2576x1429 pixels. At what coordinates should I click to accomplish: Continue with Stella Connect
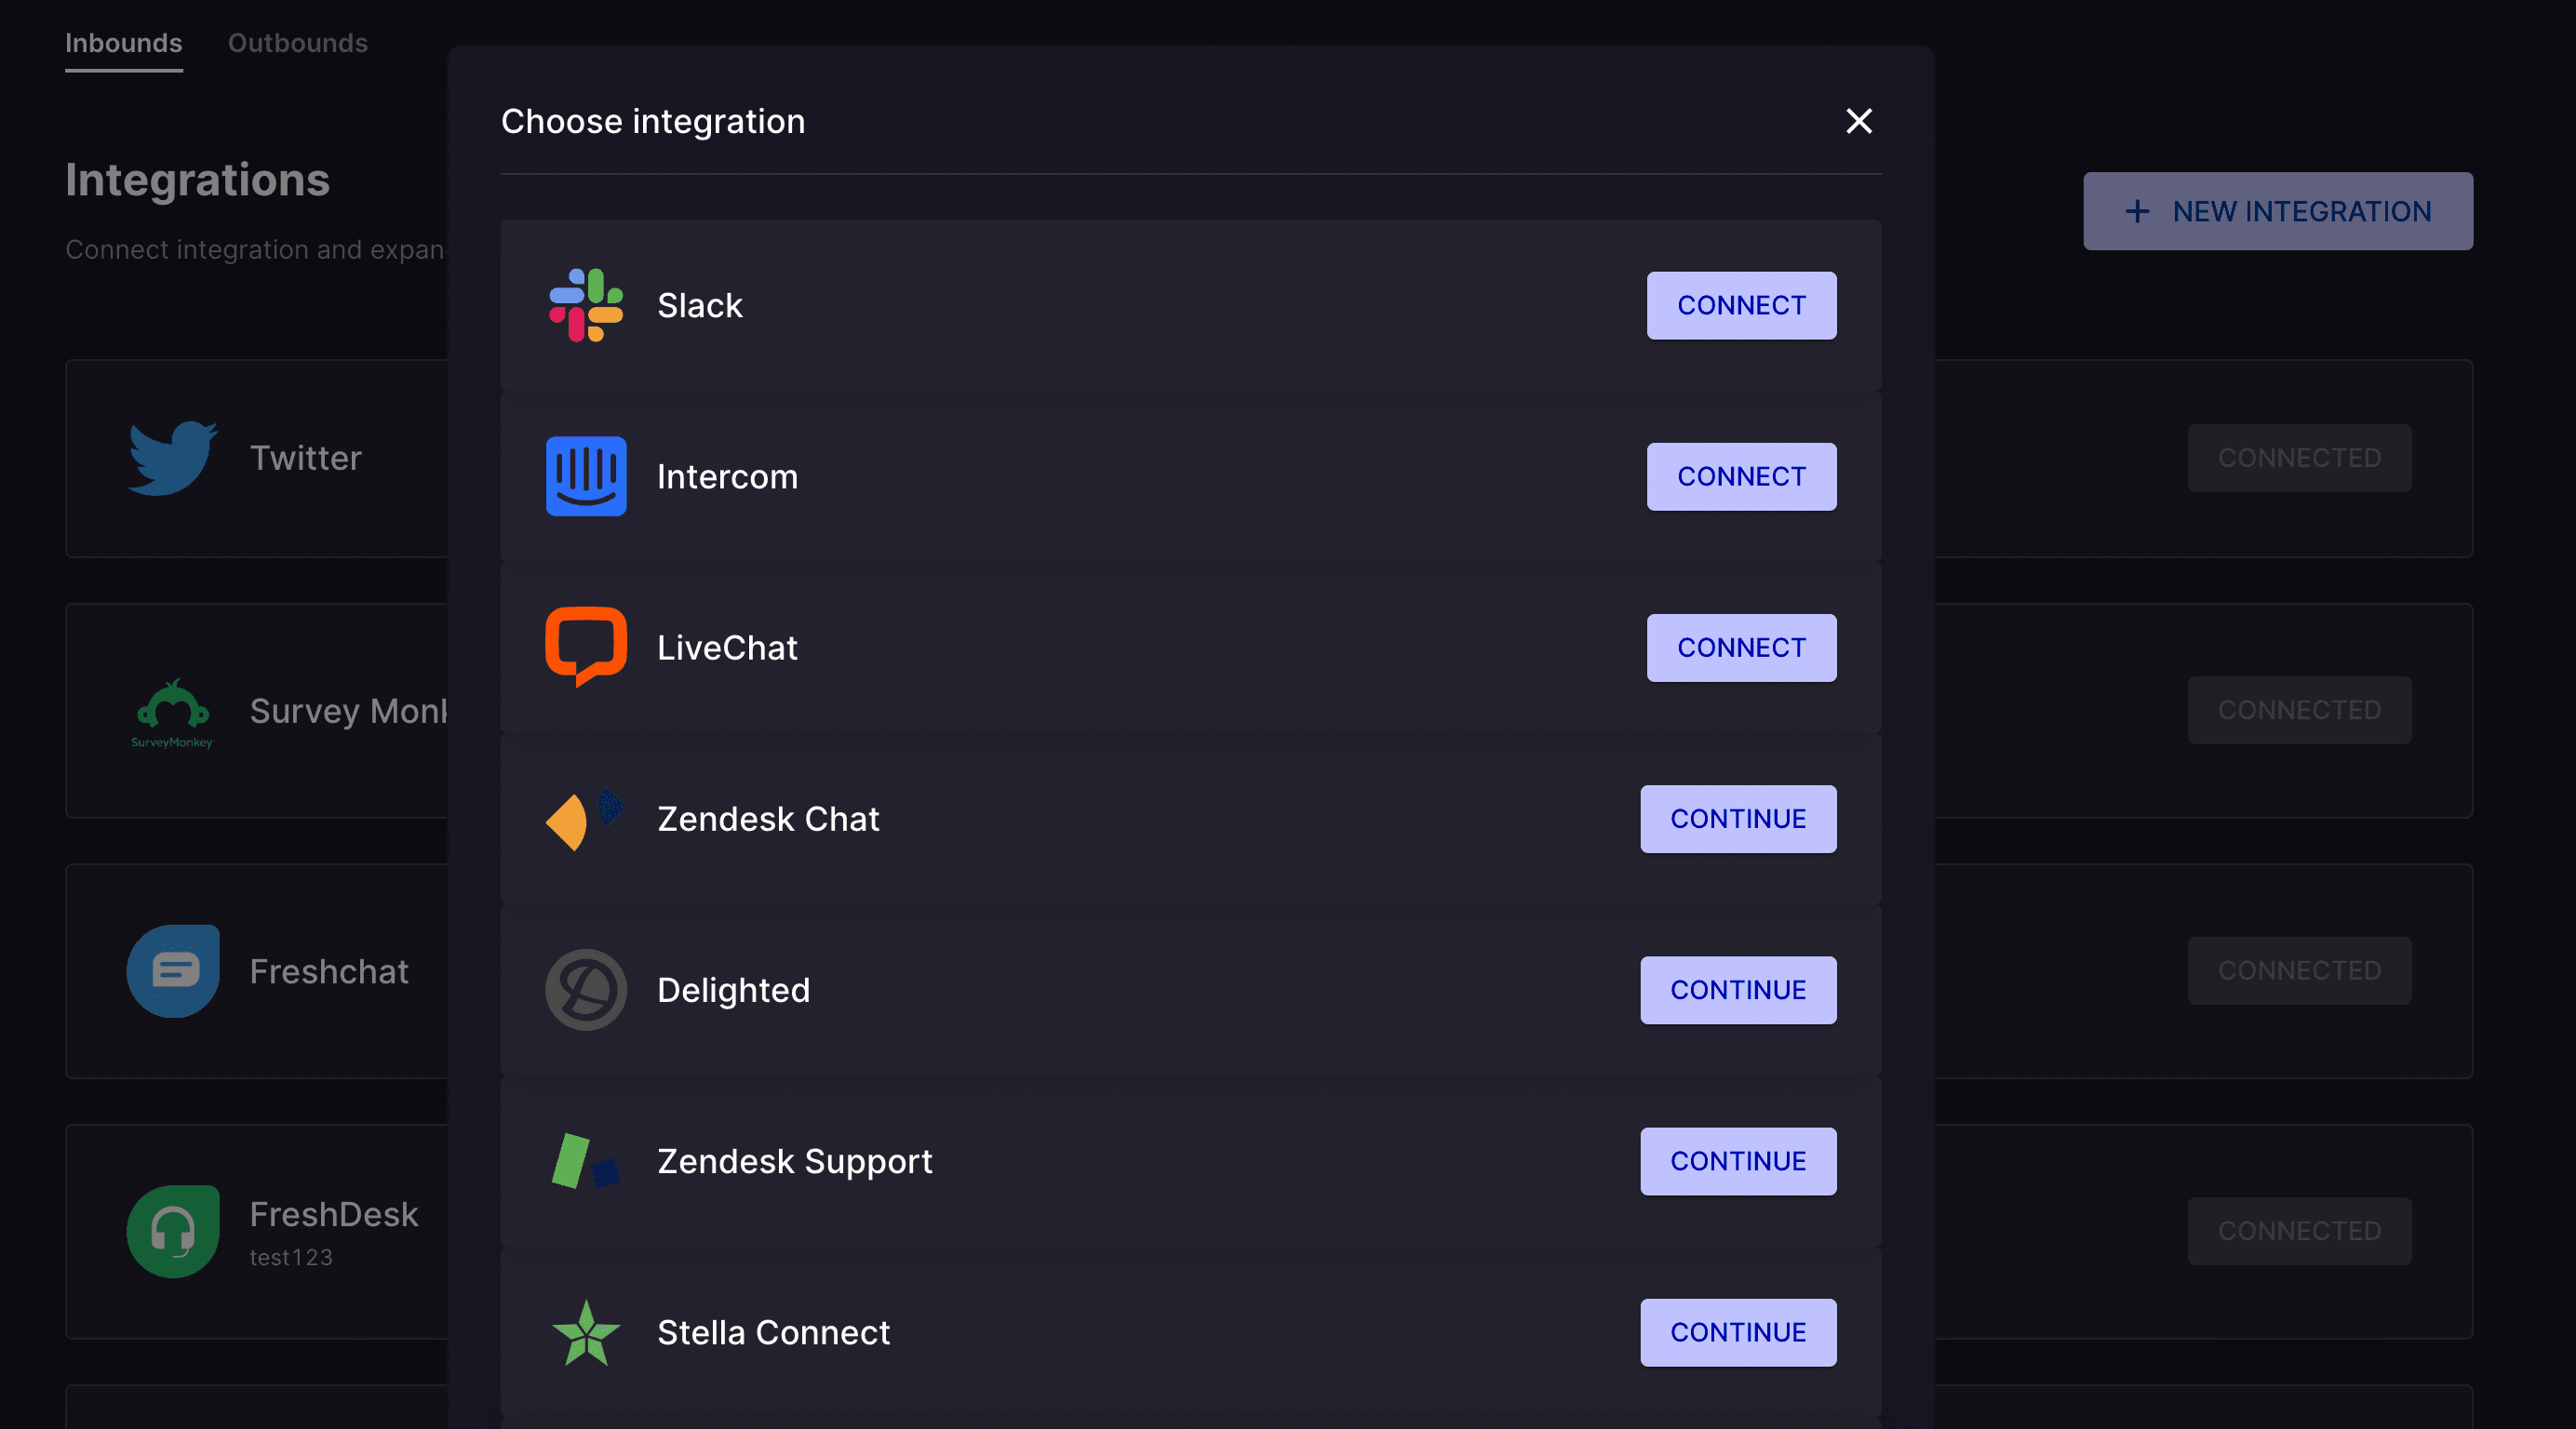(1737, 1332)
